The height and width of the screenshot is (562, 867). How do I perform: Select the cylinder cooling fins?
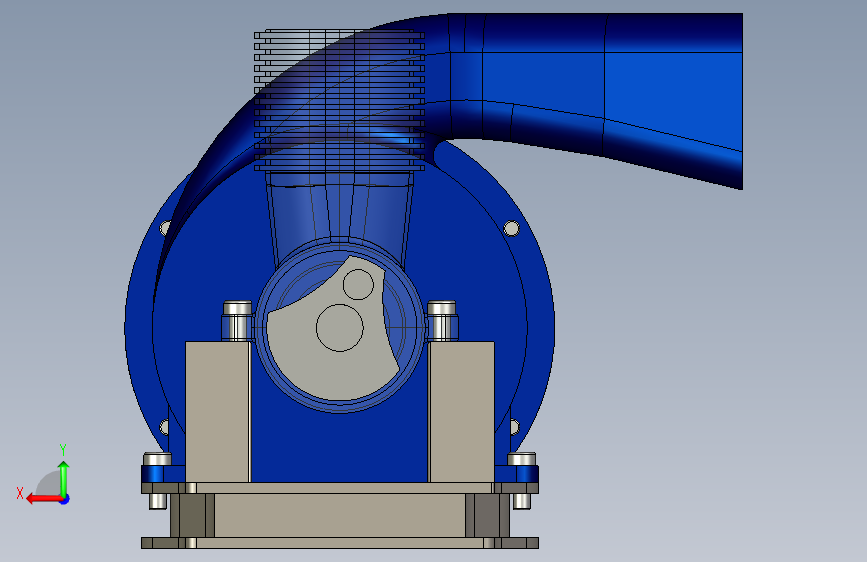click(339, 100)
